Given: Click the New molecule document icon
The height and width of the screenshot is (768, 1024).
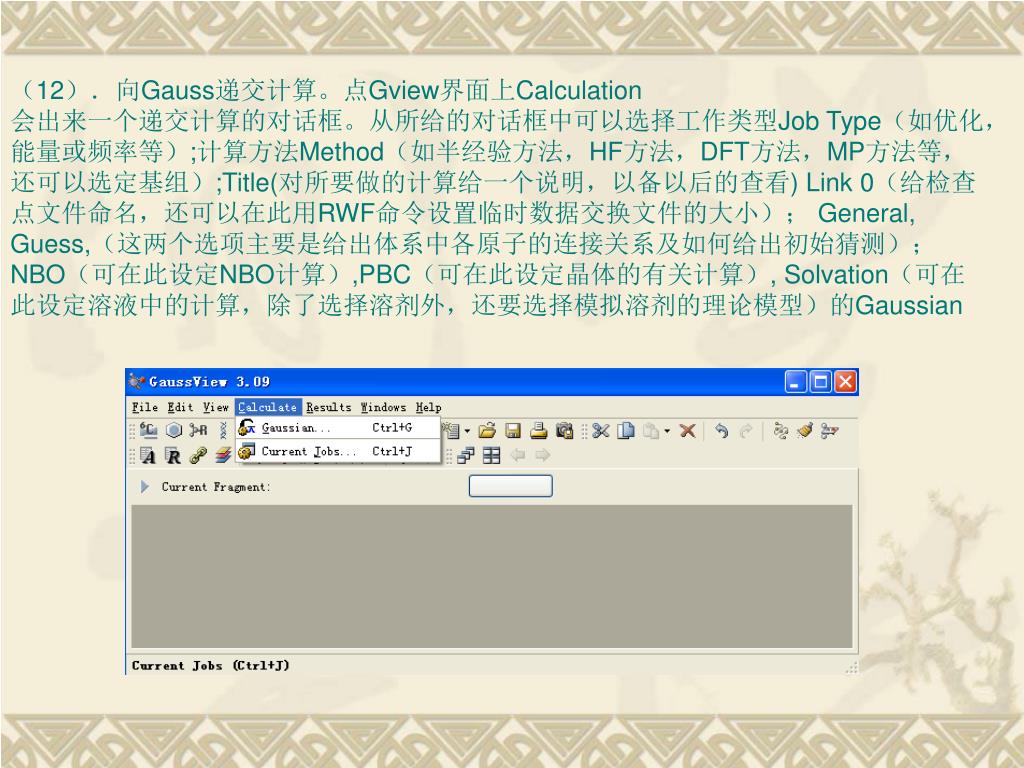Looking at the screenshot, I should (451, 430).
